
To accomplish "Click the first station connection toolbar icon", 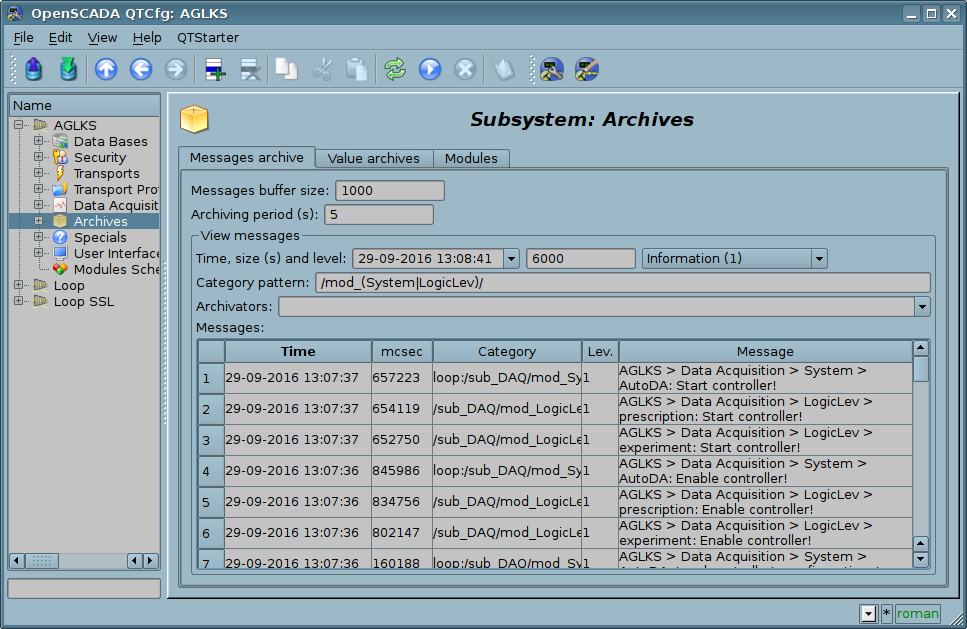I will pos(551,69).
